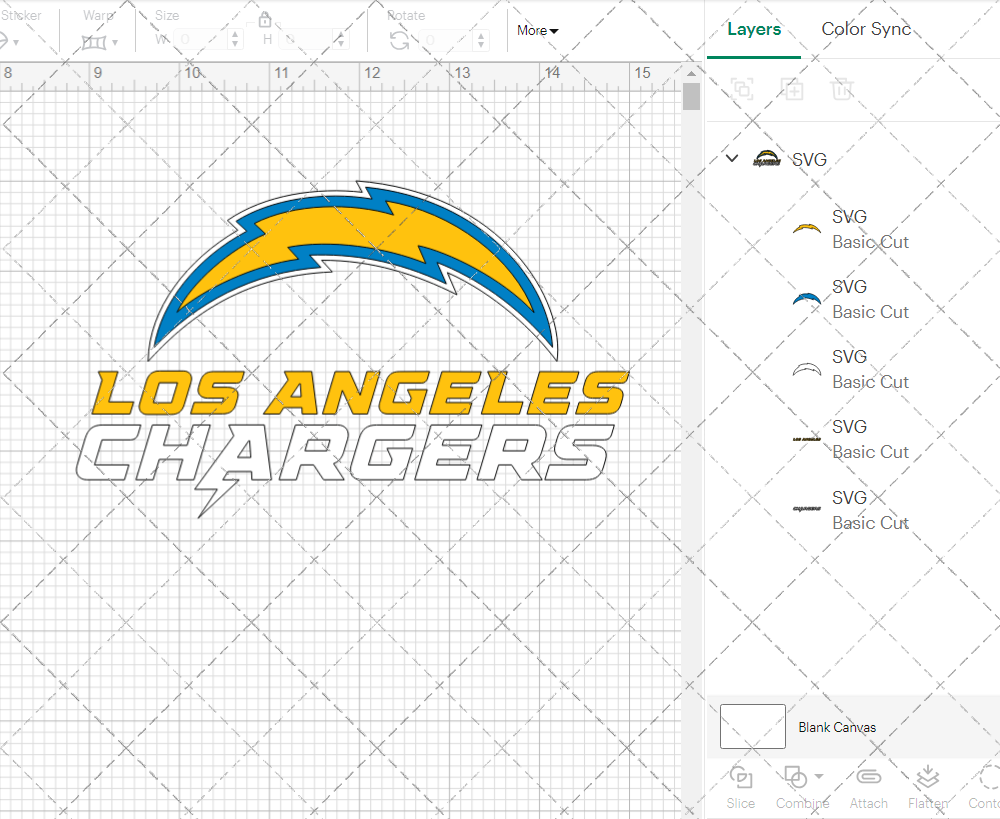Click the Slice tool
This screenshot has height=819, width=1000.
[x=740, y=788]
